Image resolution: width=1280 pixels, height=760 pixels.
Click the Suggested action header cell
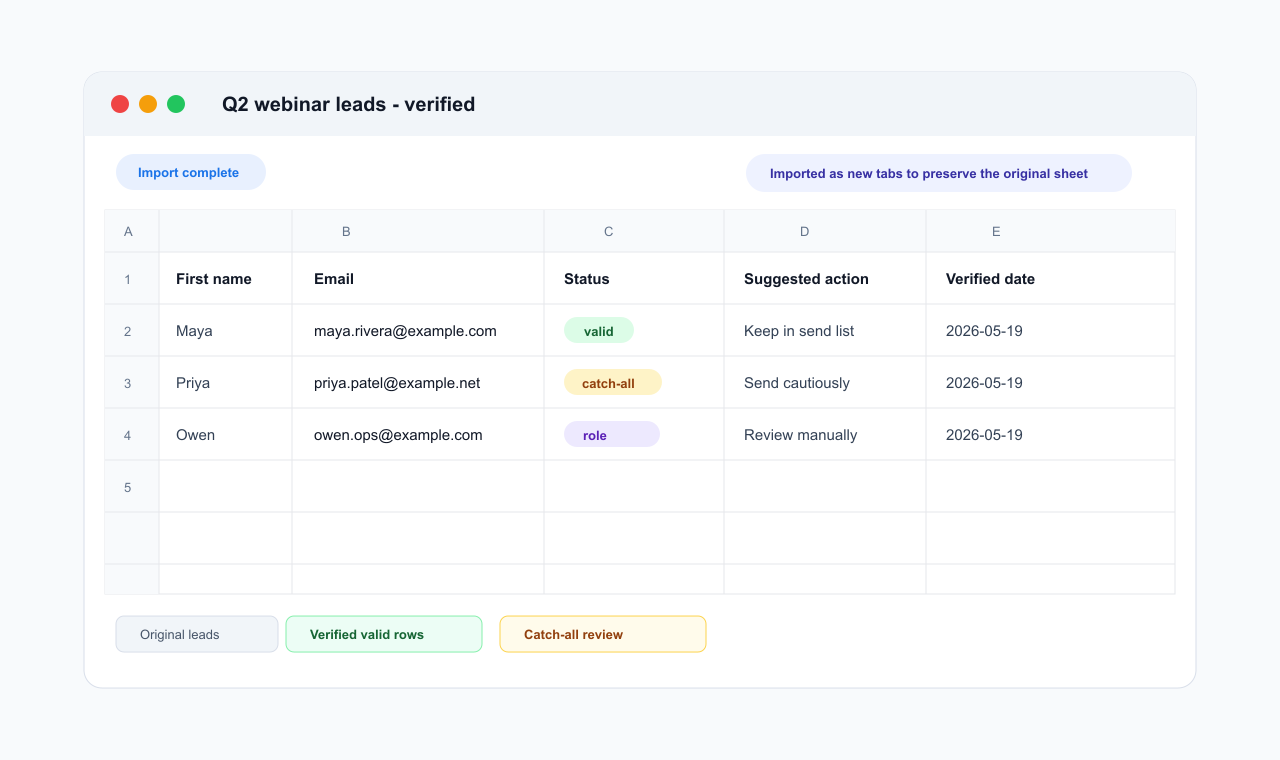coord(825,279)
